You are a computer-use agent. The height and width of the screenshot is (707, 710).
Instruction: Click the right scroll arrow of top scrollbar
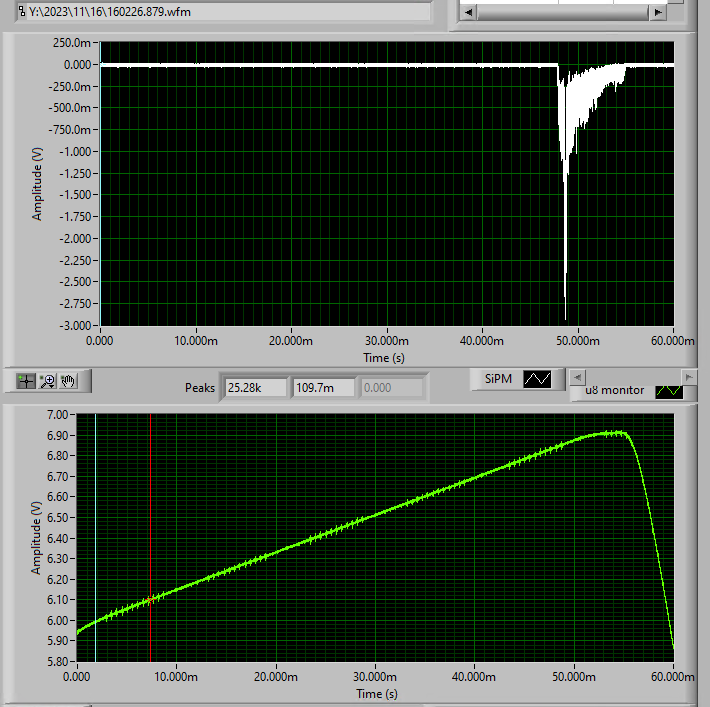click(657, 12)
